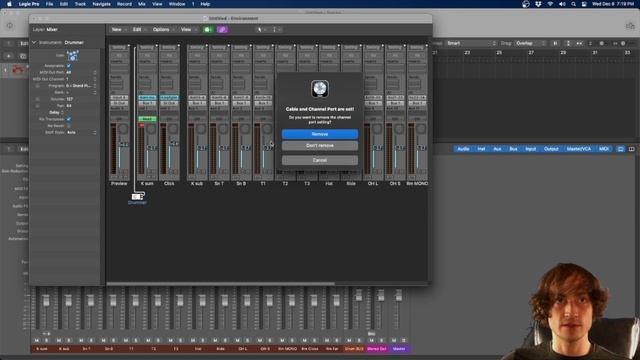Open the Navigate menu in menu bar
This screenshot has height=360, width=640.
point(102,4)
